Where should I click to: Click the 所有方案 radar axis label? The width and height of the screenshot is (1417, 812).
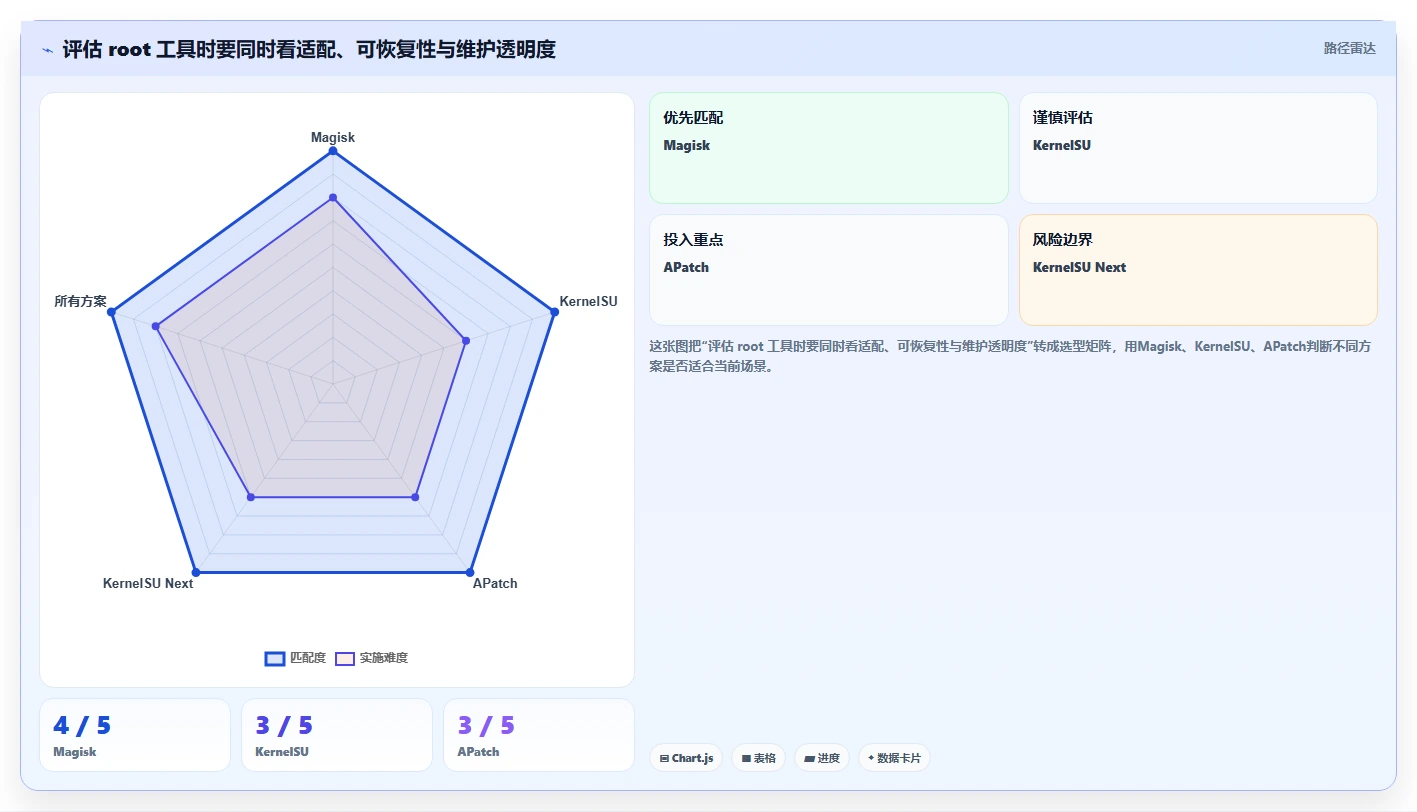pyautogui.click(x=80, y=301)
